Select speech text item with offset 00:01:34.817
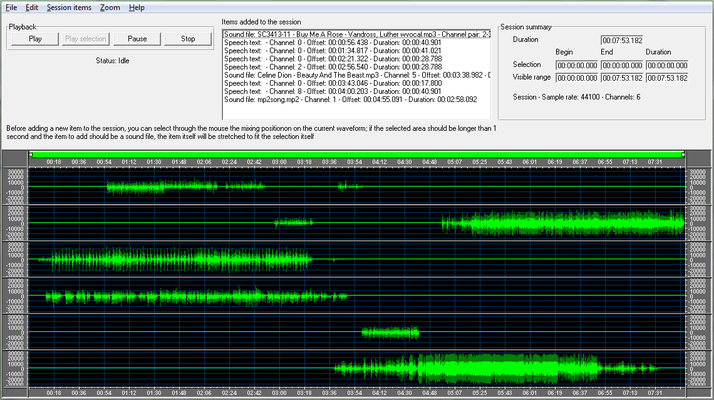This screenshot has height=400, width=714. pyautogui.click(x=357, y=51)
